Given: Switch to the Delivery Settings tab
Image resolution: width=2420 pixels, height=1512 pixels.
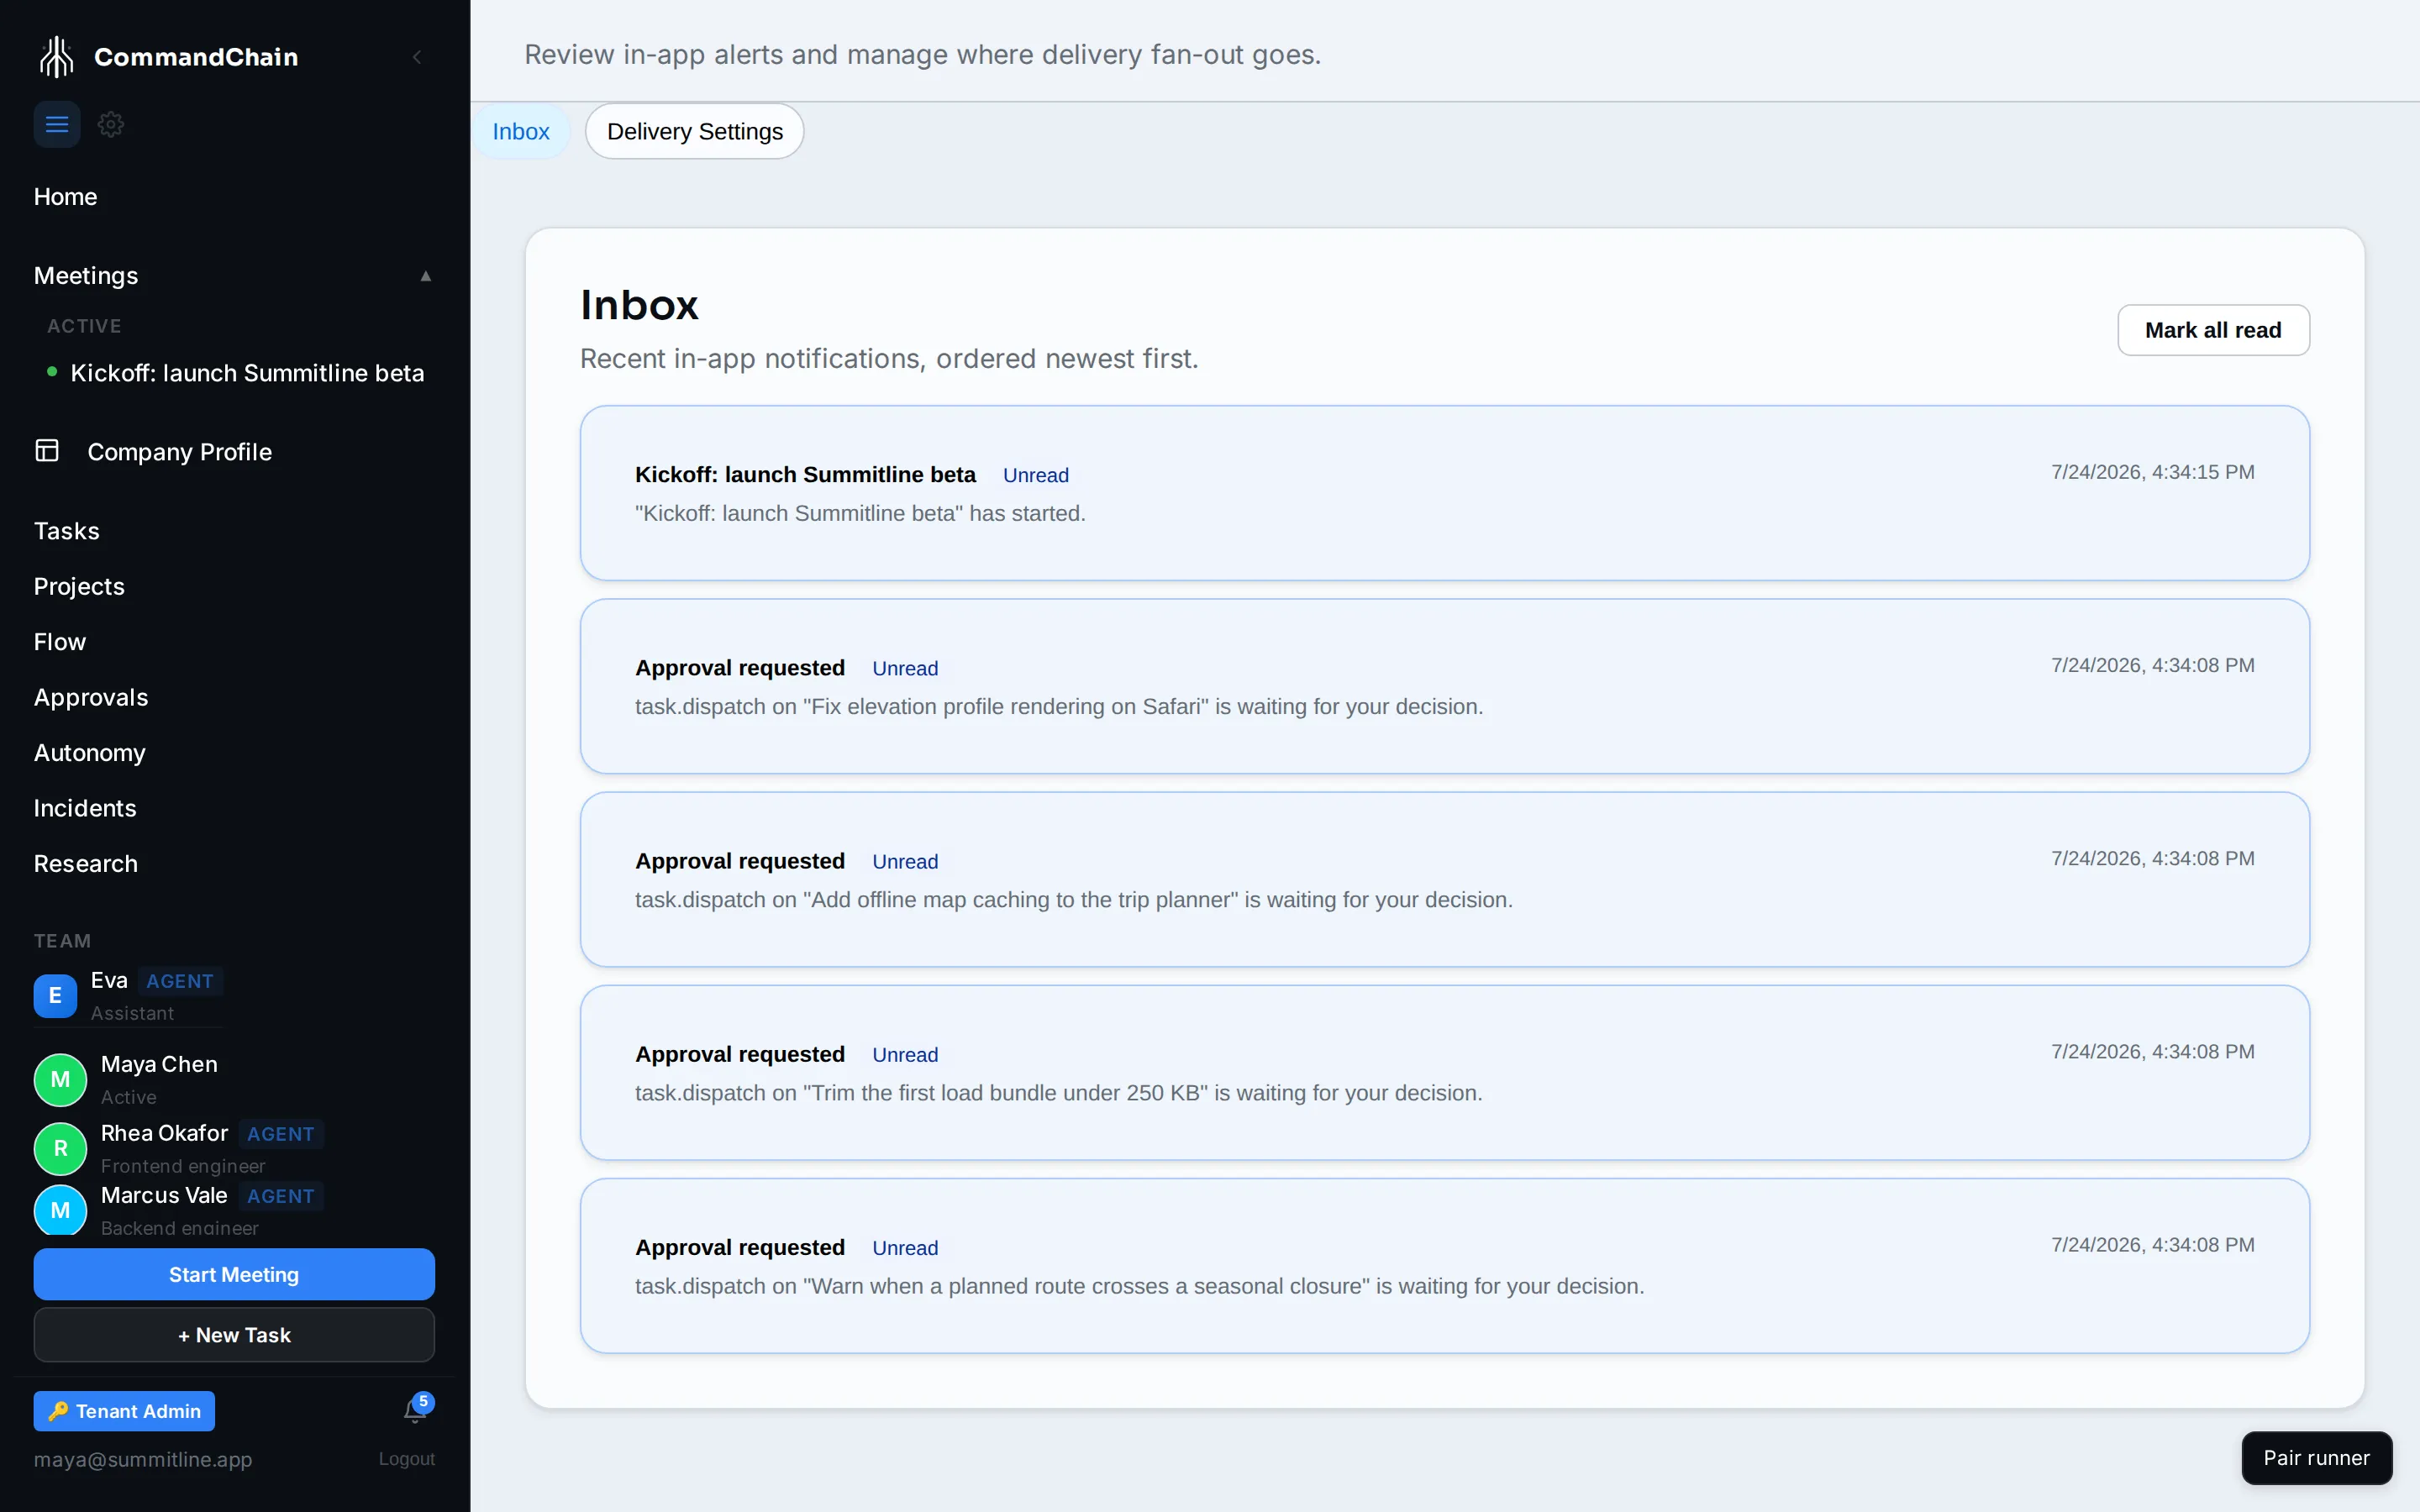Looking at the screenshot, I should [x=694, y=131].
